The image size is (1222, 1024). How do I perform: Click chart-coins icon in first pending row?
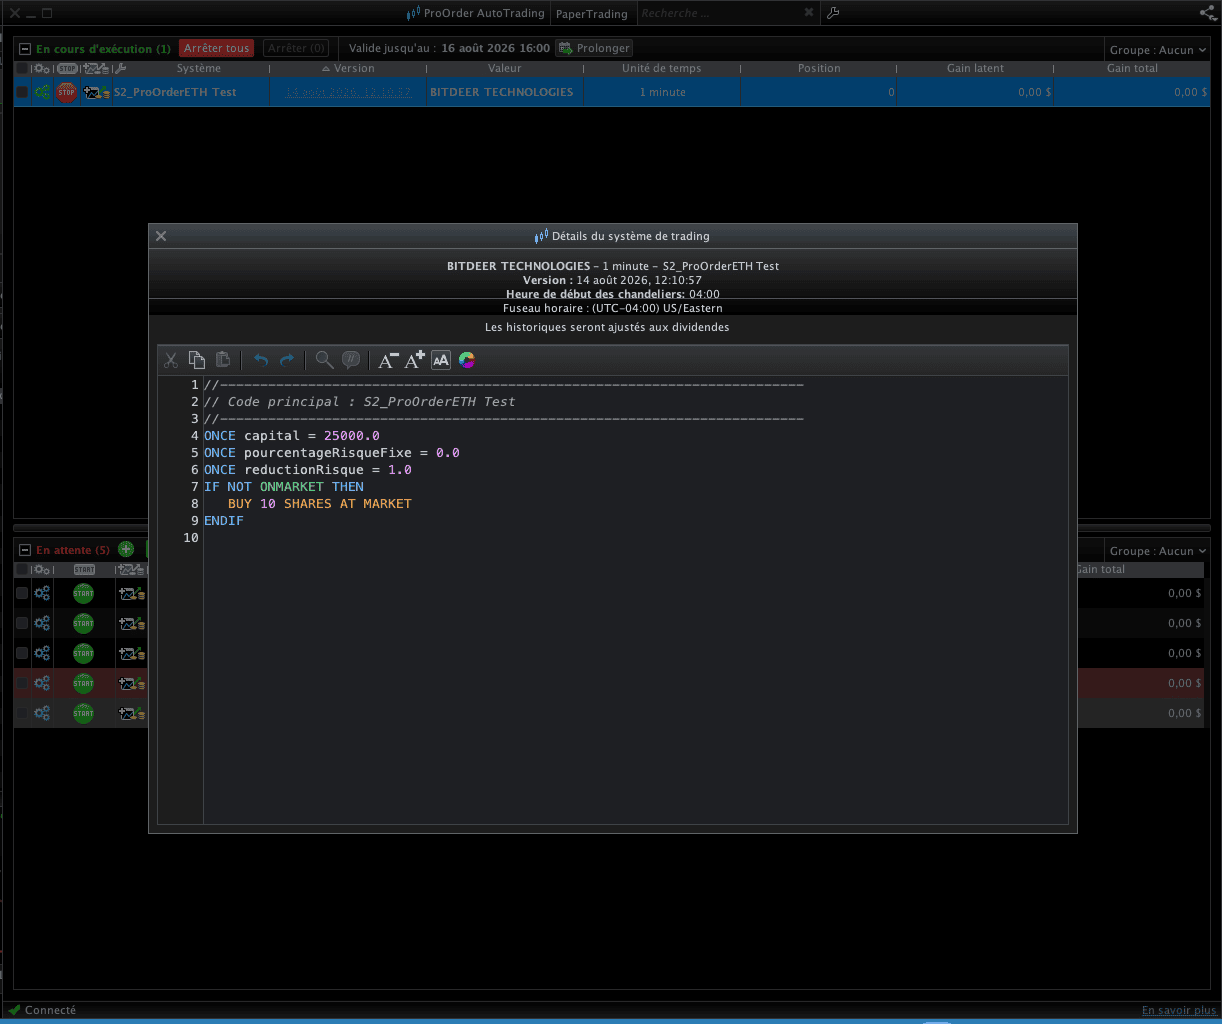(x=132, y=593)
